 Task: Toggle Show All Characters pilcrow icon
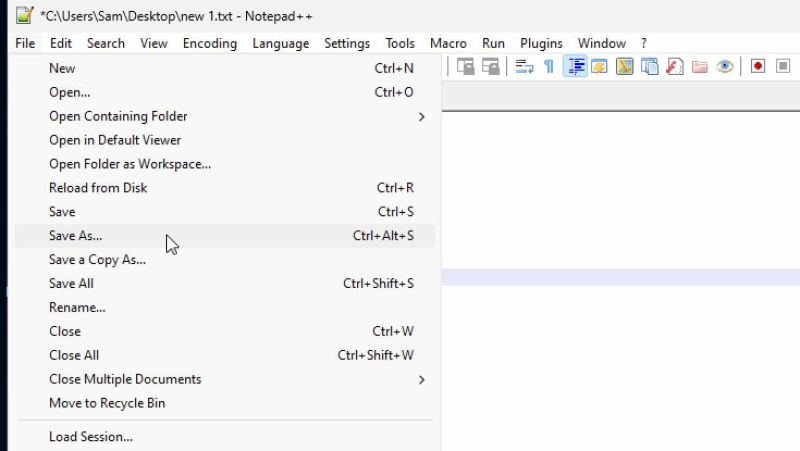point(549,67)
